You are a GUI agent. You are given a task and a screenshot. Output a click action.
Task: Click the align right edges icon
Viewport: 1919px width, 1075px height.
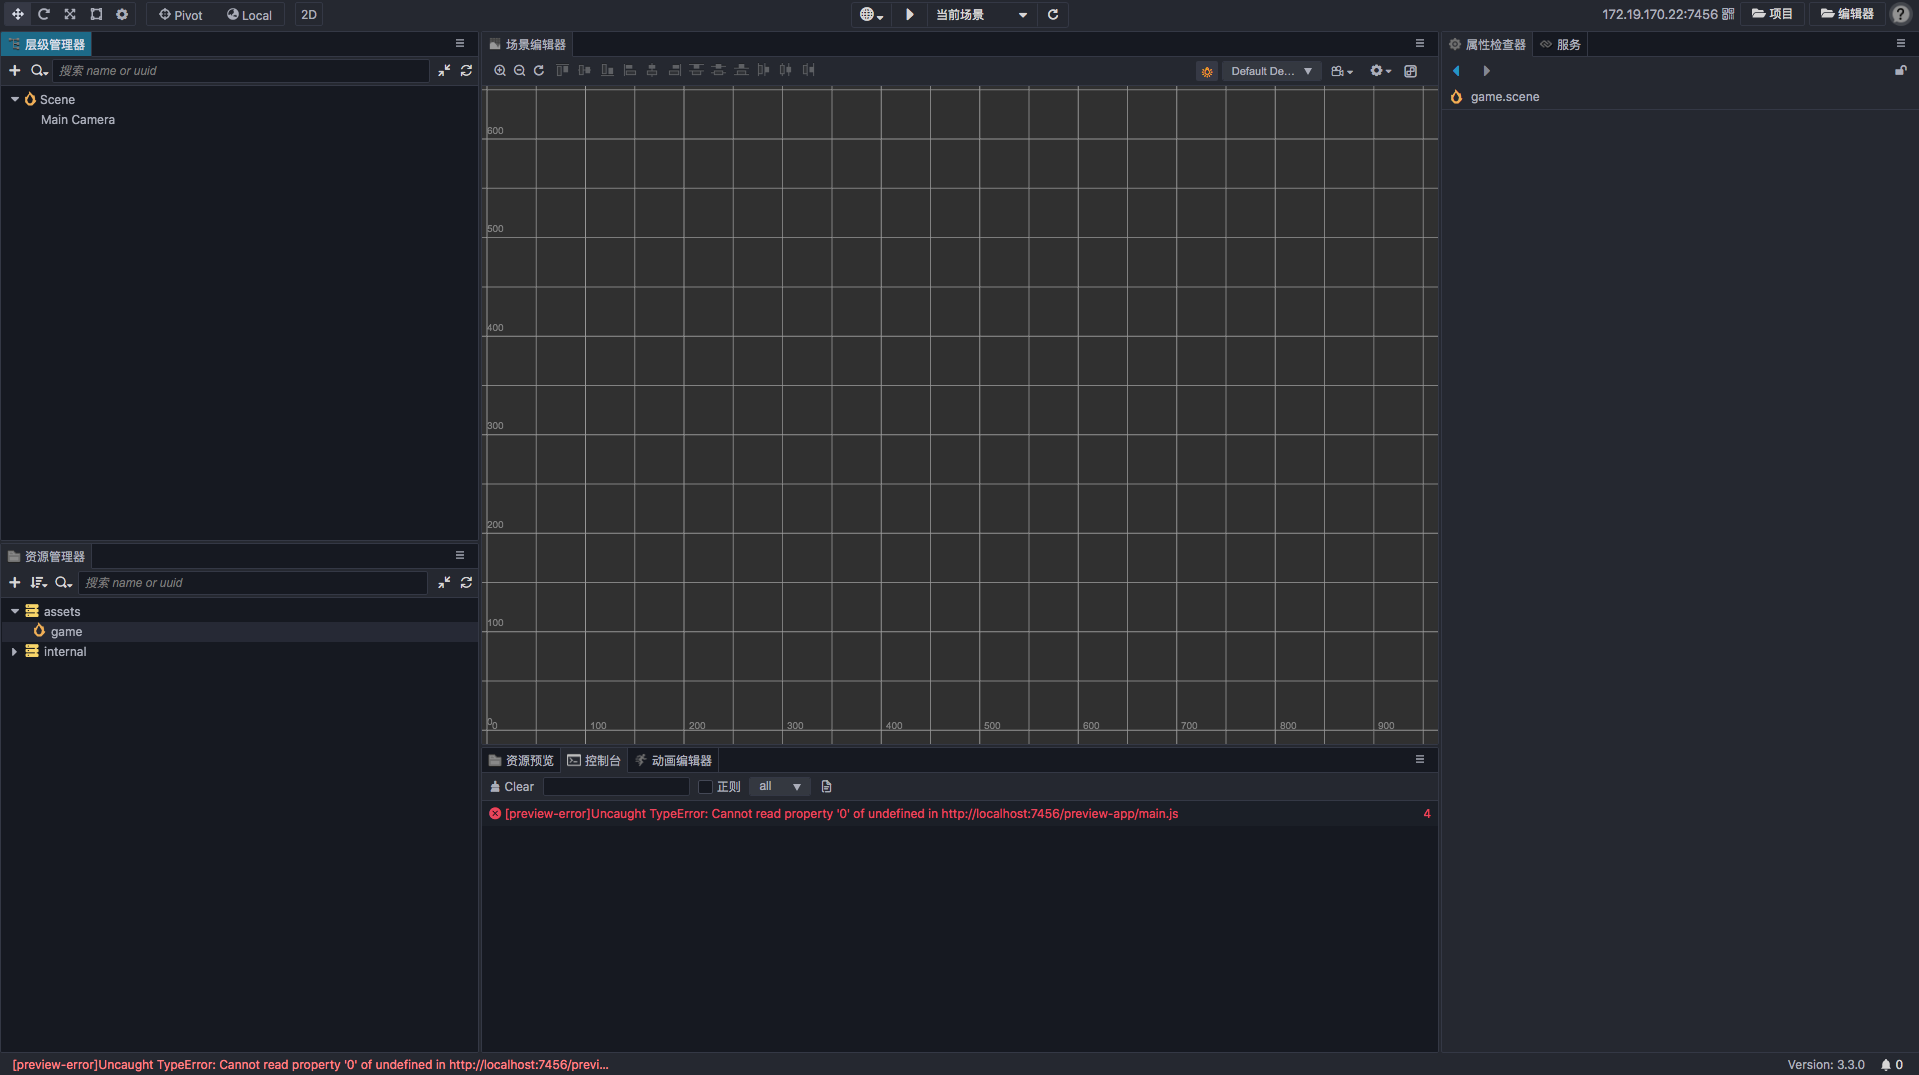[674, 70]
